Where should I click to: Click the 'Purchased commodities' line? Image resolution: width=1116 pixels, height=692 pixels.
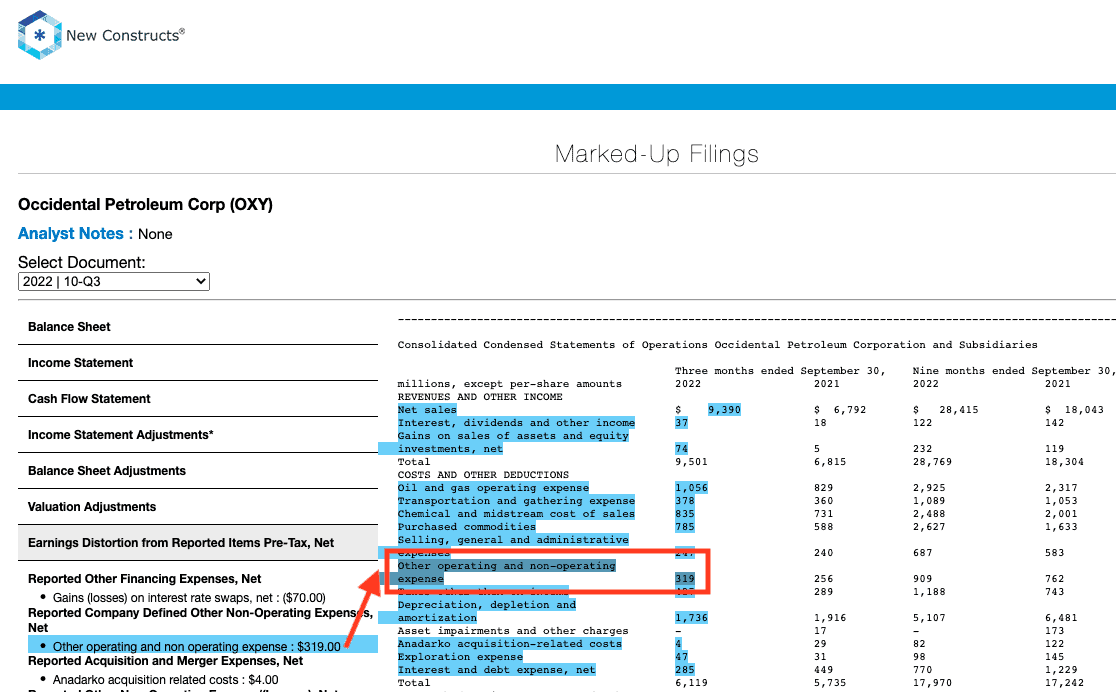[x=467, y=527]
